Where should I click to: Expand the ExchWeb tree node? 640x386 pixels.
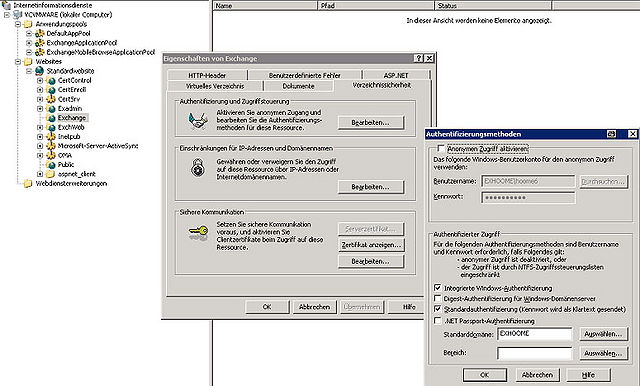click(x=40, y=127)
